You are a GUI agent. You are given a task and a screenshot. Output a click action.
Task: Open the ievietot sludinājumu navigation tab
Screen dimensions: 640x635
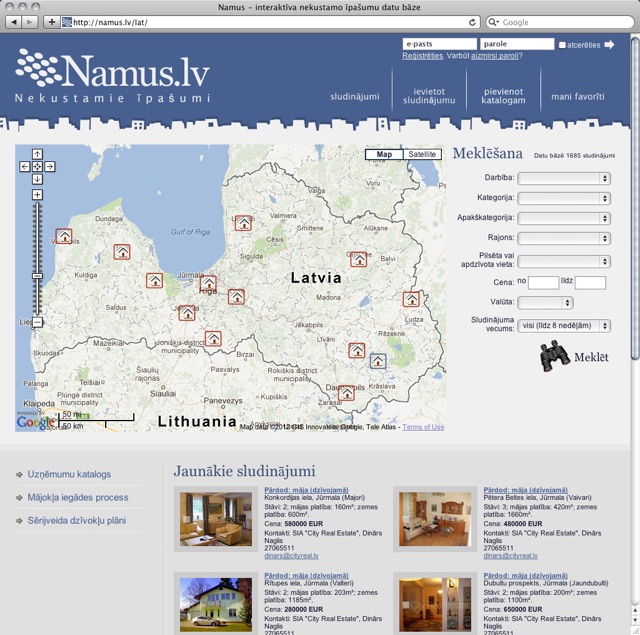tap(429, 96)
